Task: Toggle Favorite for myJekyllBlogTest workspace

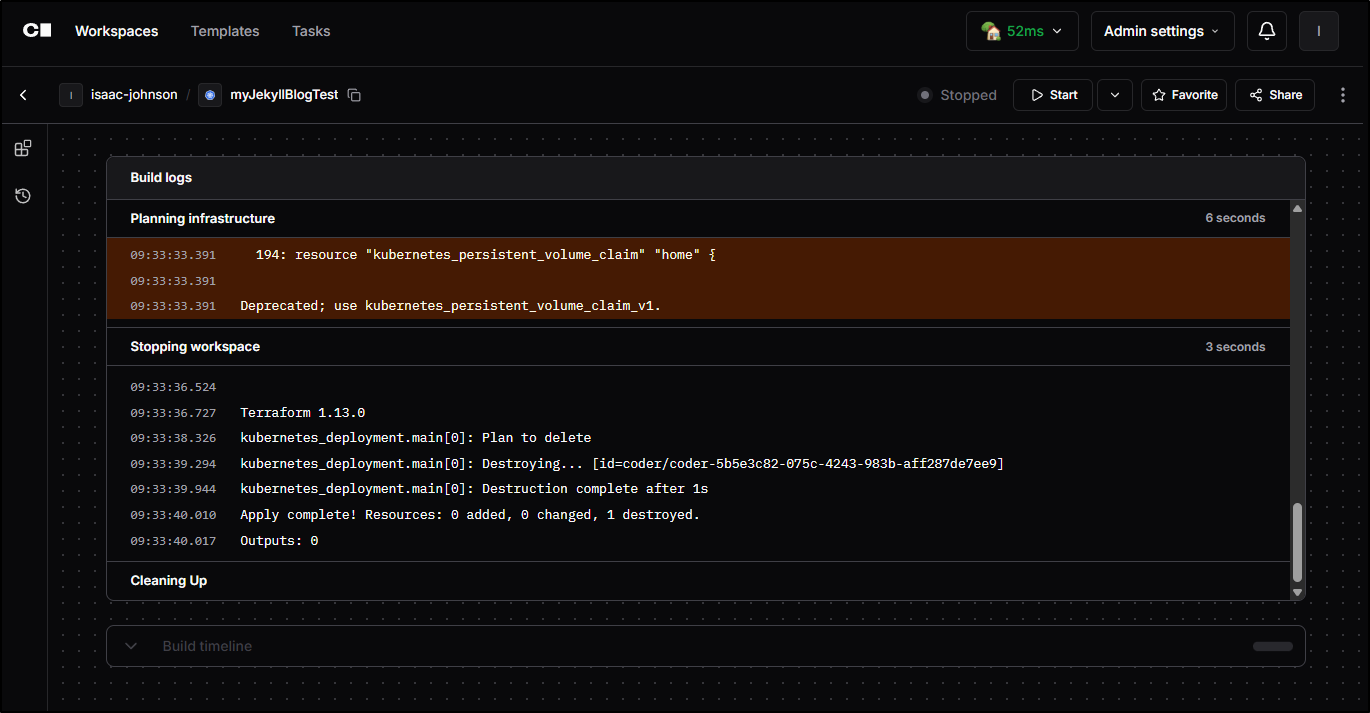Action: tap(1183, 95)
